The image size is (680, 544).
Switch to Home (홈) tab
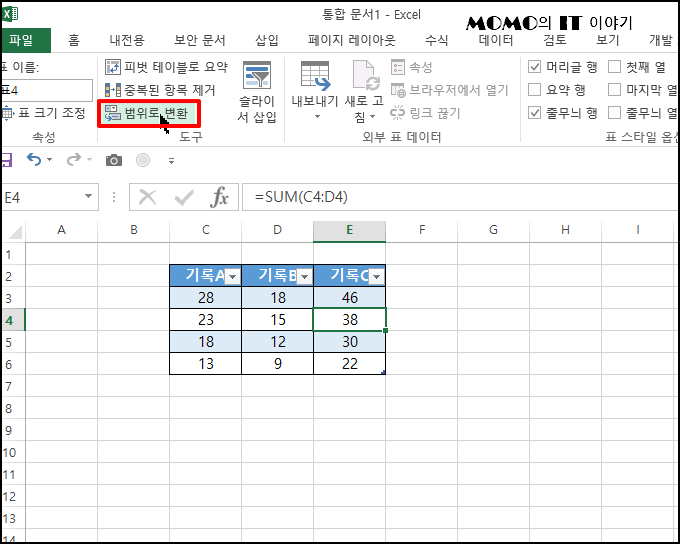coord(74,40)
